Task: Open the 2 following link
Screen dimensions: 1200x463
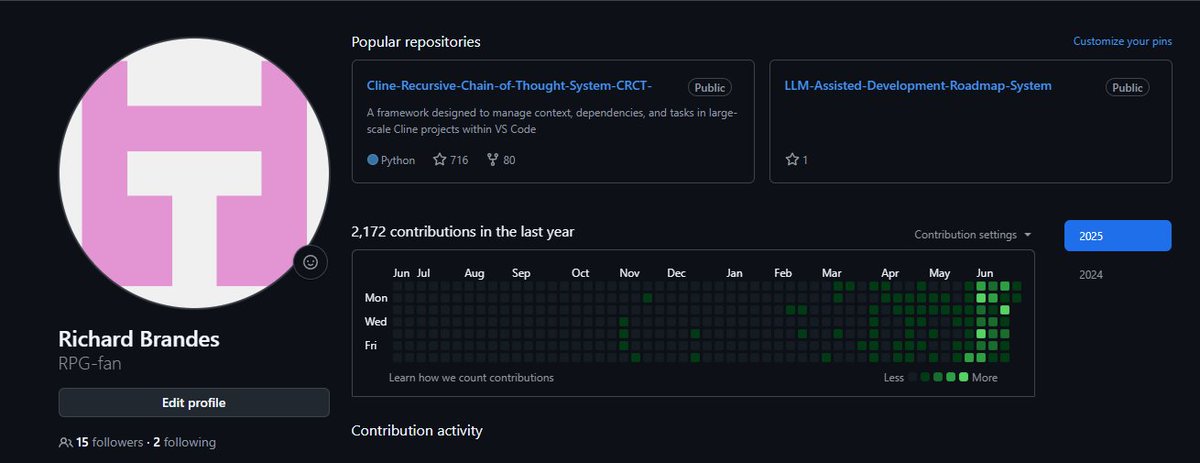Action: (x=184, y=442)
